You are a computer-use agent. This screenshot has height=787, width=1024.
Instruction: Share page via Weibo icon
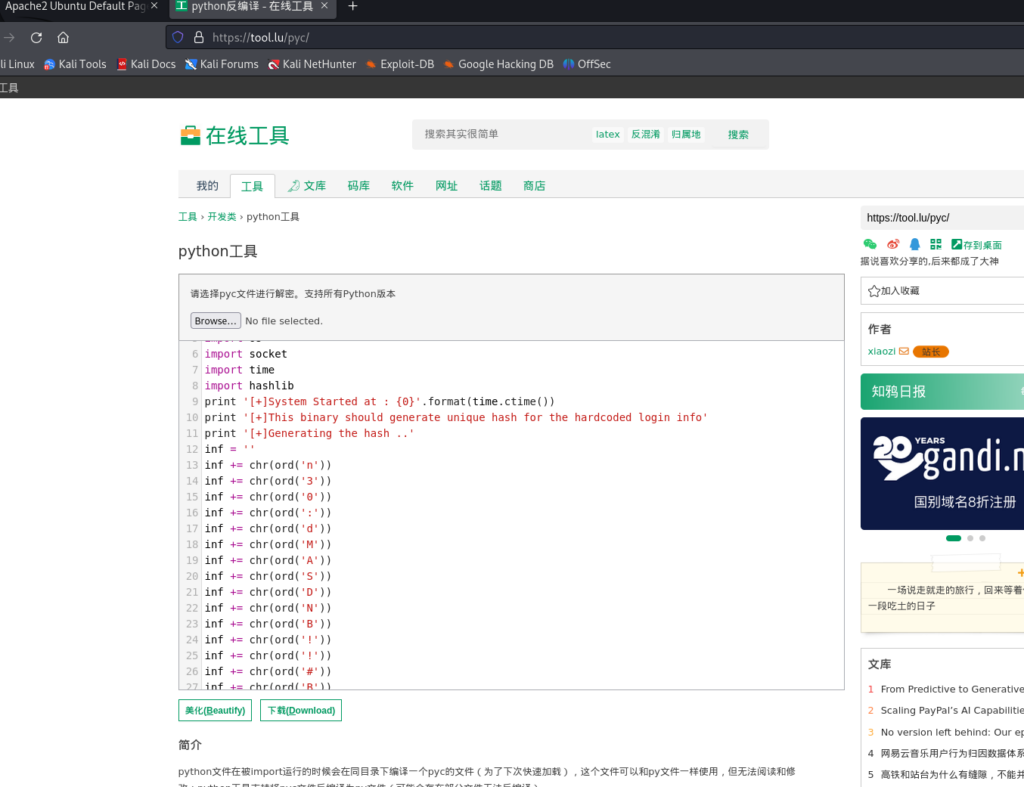tap(893, 244)
